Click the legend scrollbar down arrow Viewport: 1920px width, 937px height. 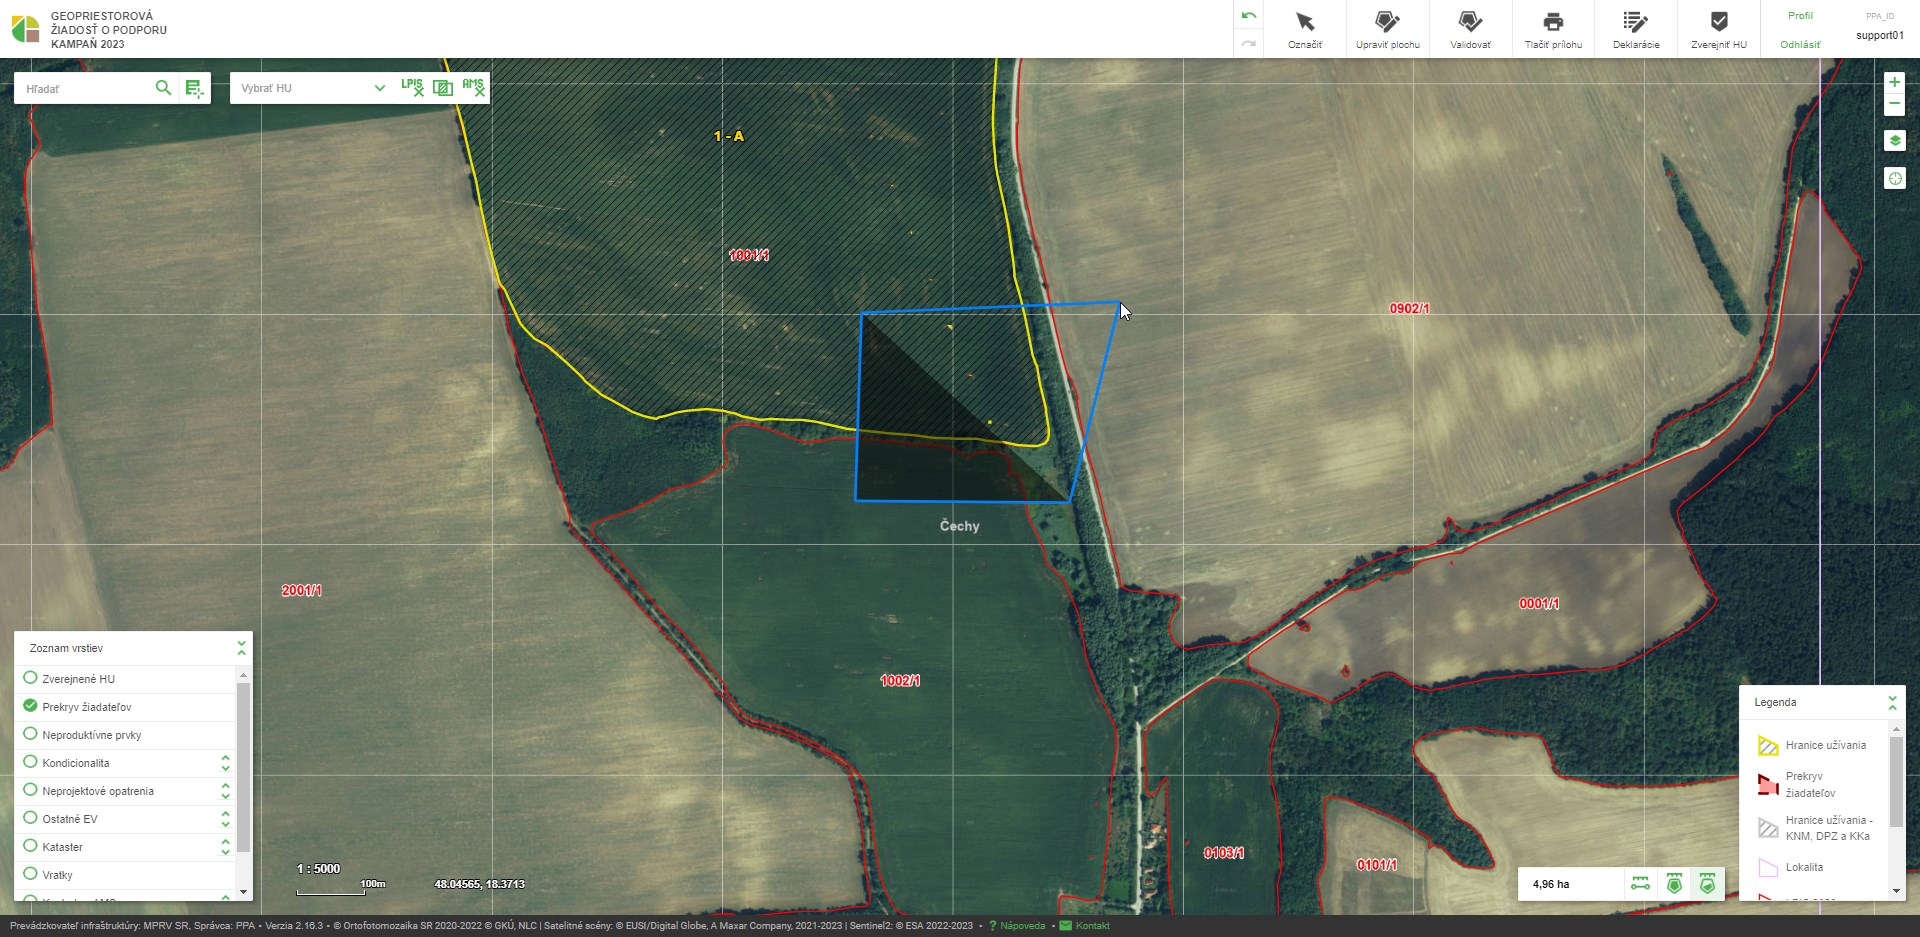(1896, 890)
